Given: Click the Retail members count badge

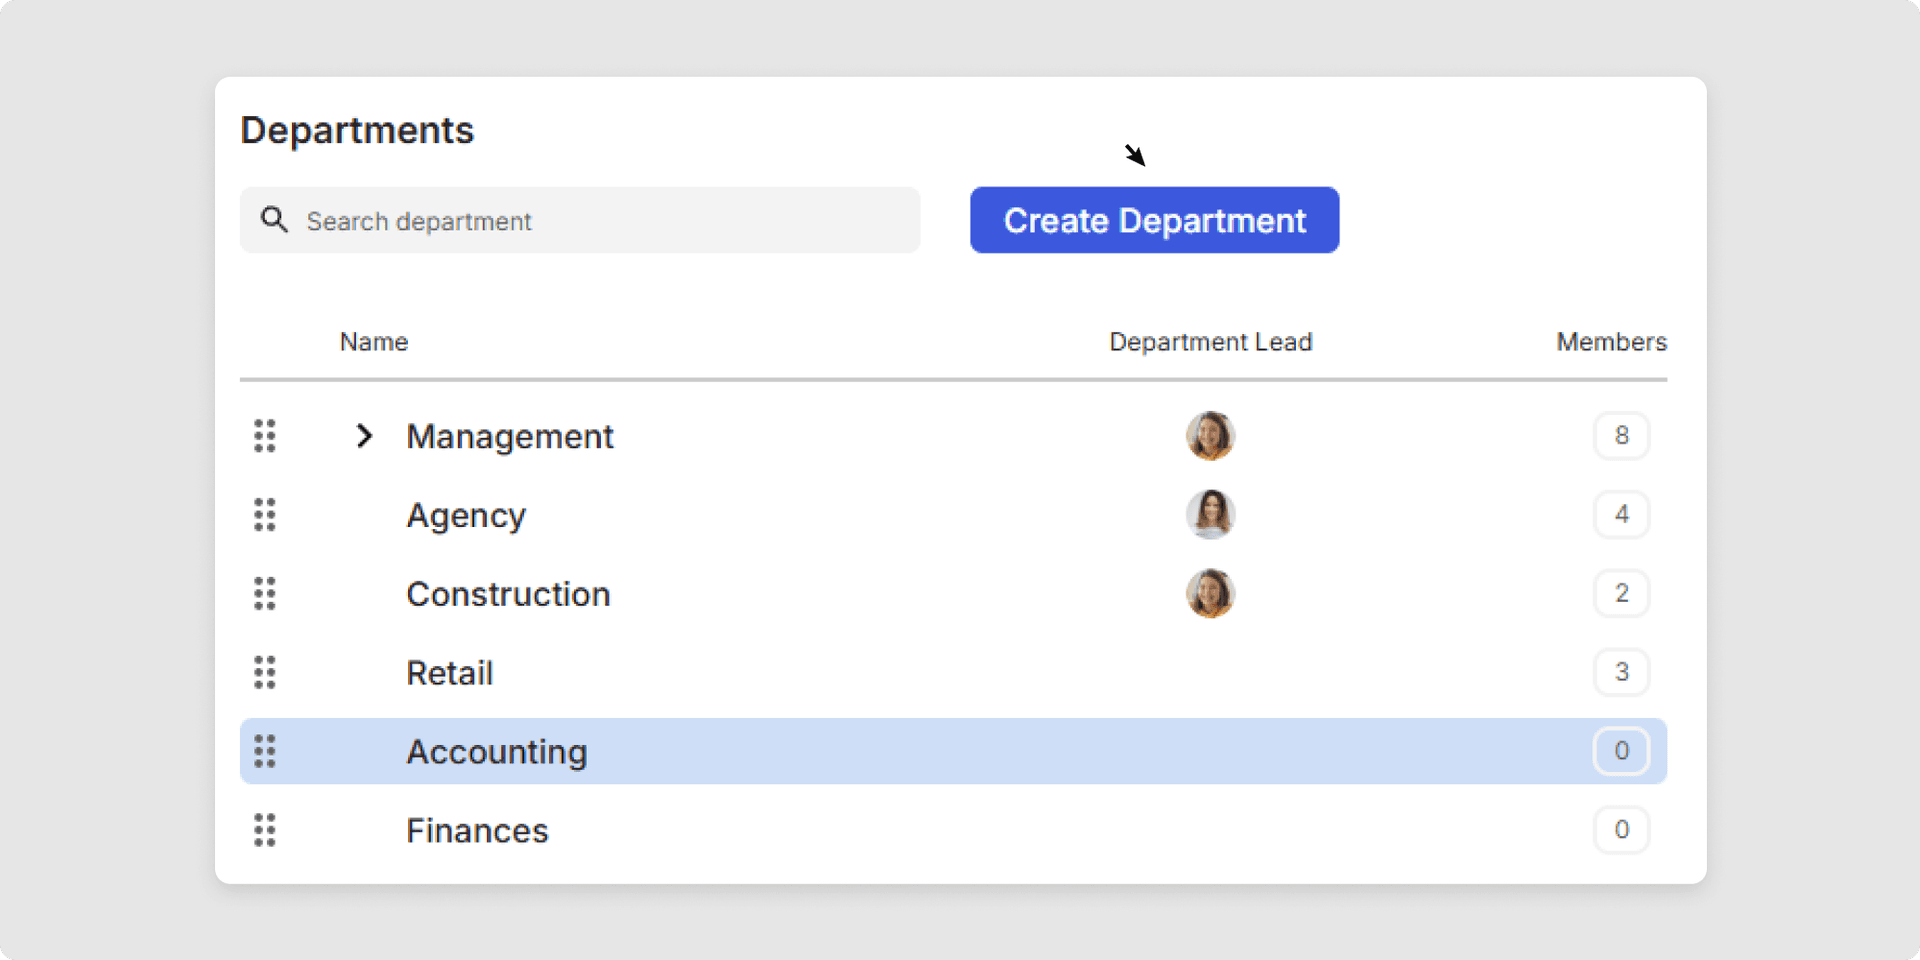Looking at the screenshot, I should (1621, 672).
